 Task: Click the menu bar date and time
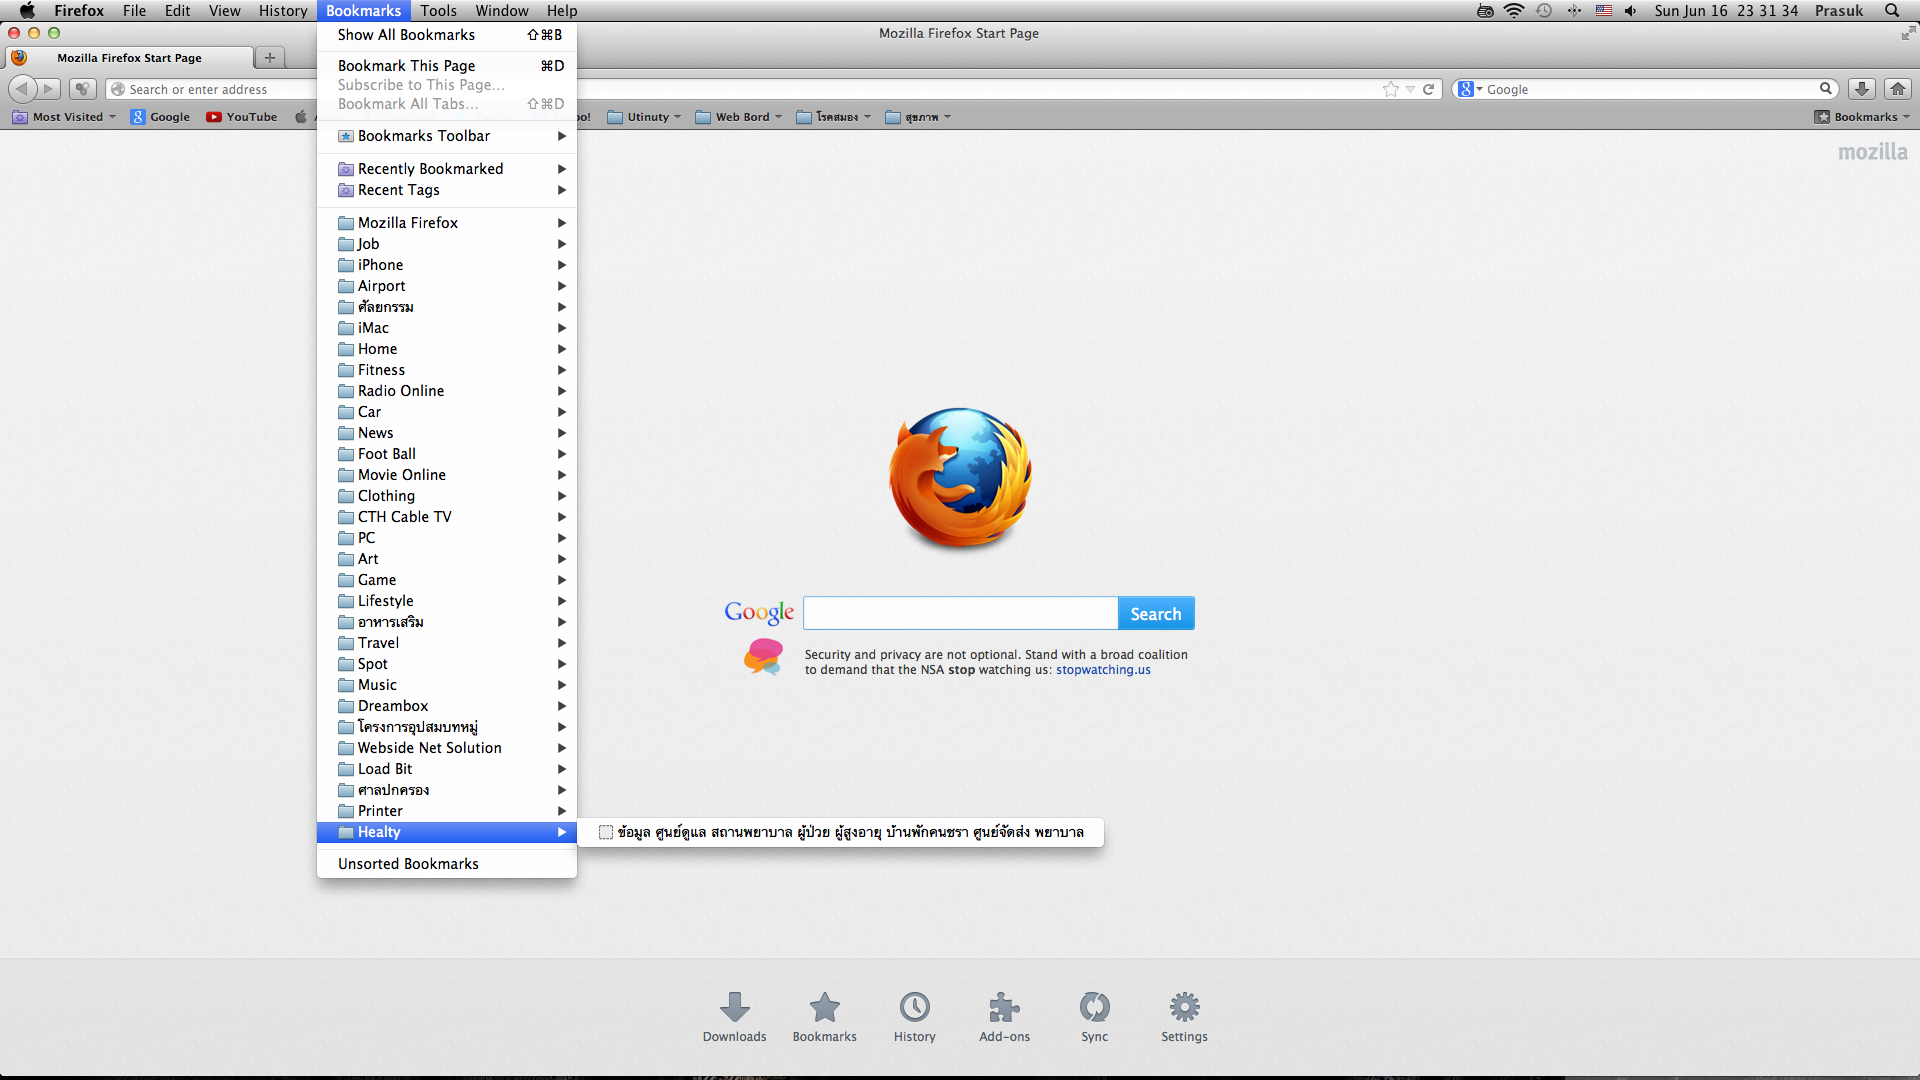pyautogui.click(x=1726, y=10)
